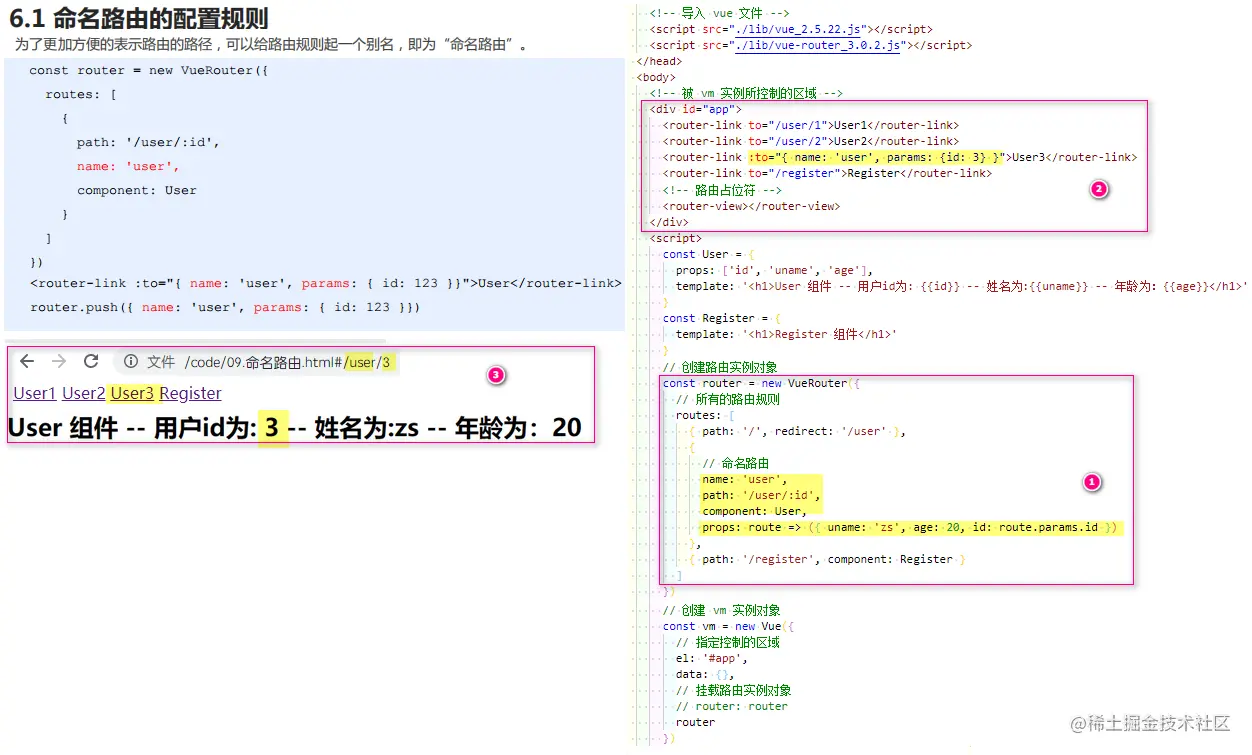Screen dimensions: 1252x755
Task: Open the Register link
Action: point(191,393)
